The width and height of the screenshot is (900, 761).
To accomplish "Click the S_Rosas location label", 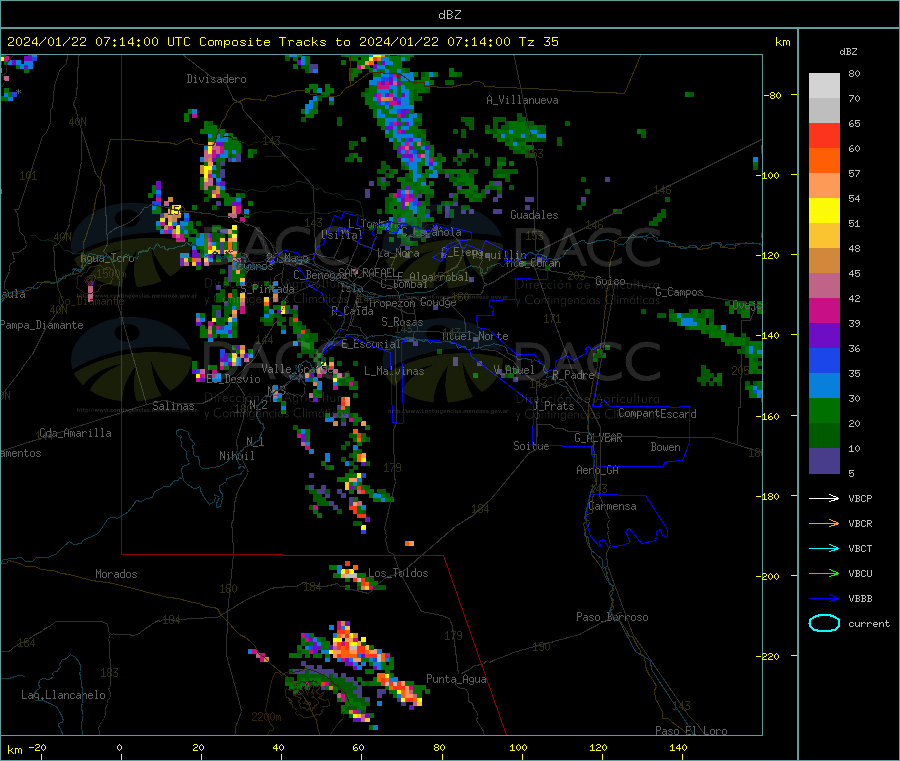I will (x=402, y=322).
